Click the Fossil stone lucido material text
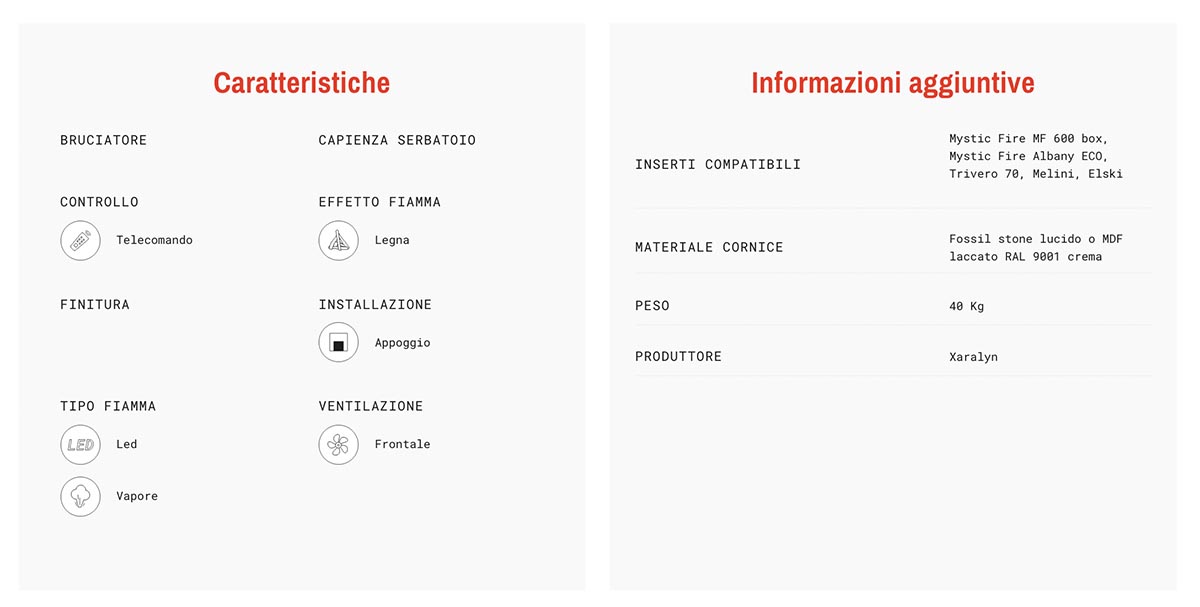 [1015, 239]
